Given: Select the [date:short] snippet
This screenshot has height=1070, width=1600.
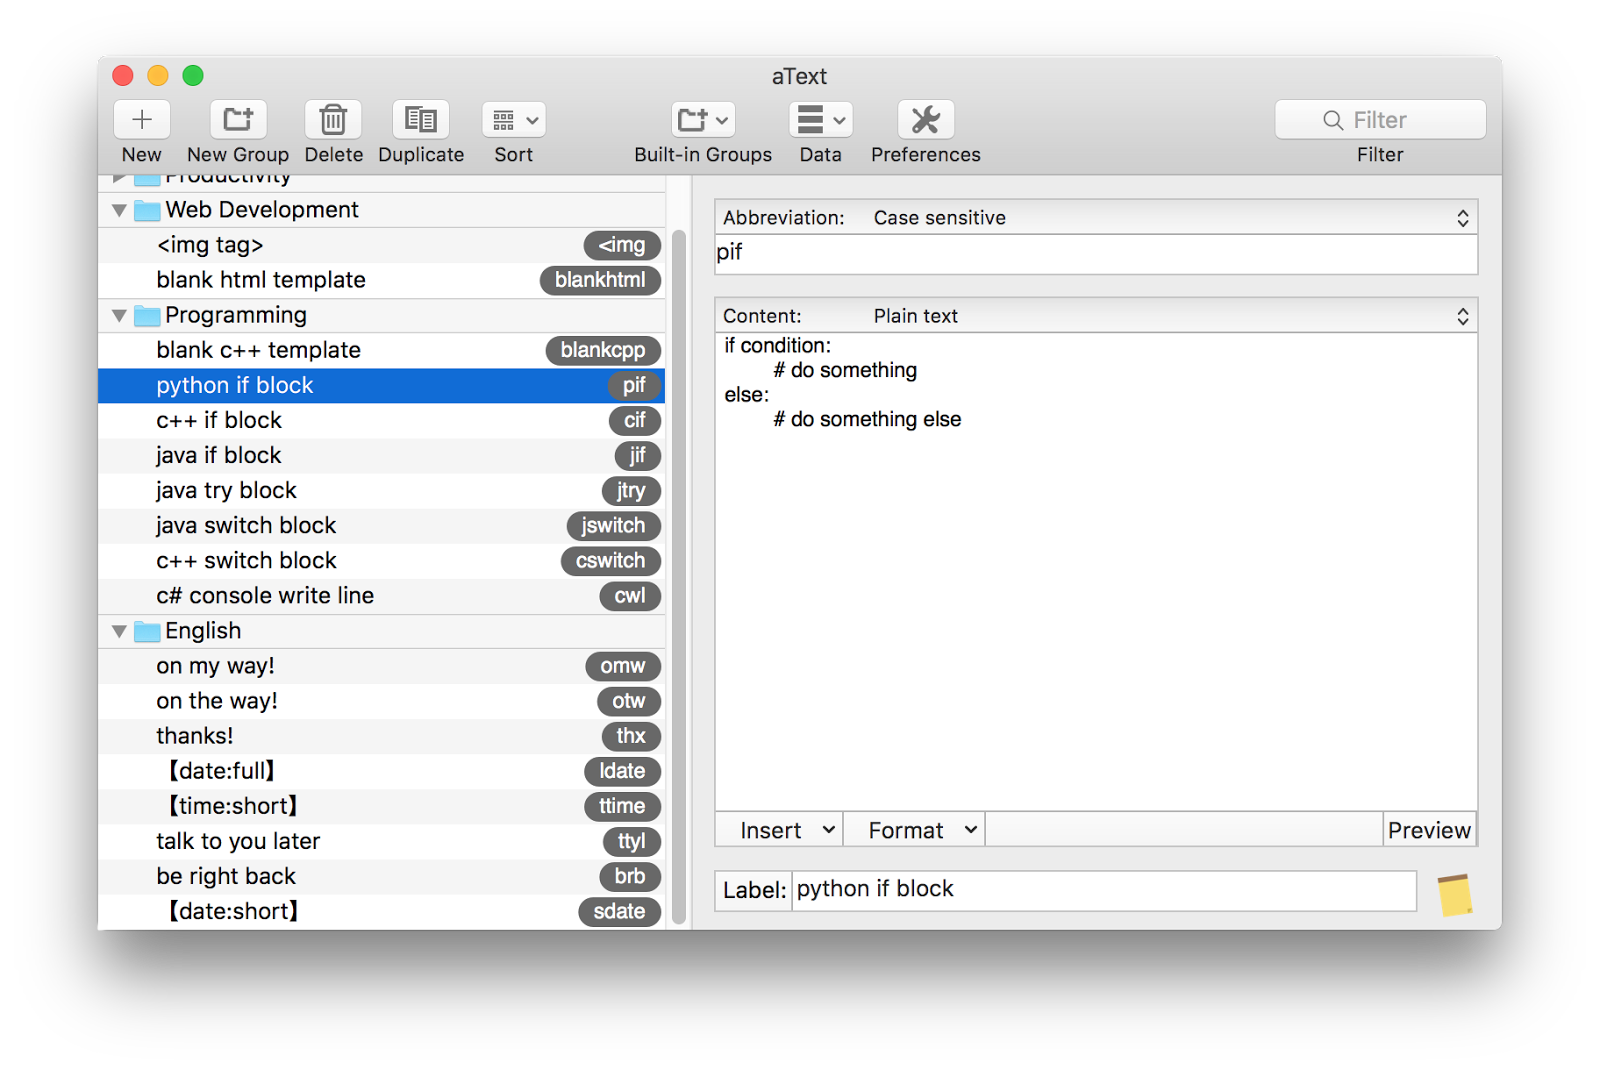Looking at the screenshot, I should pyautogui.click(x=381, y=911).
